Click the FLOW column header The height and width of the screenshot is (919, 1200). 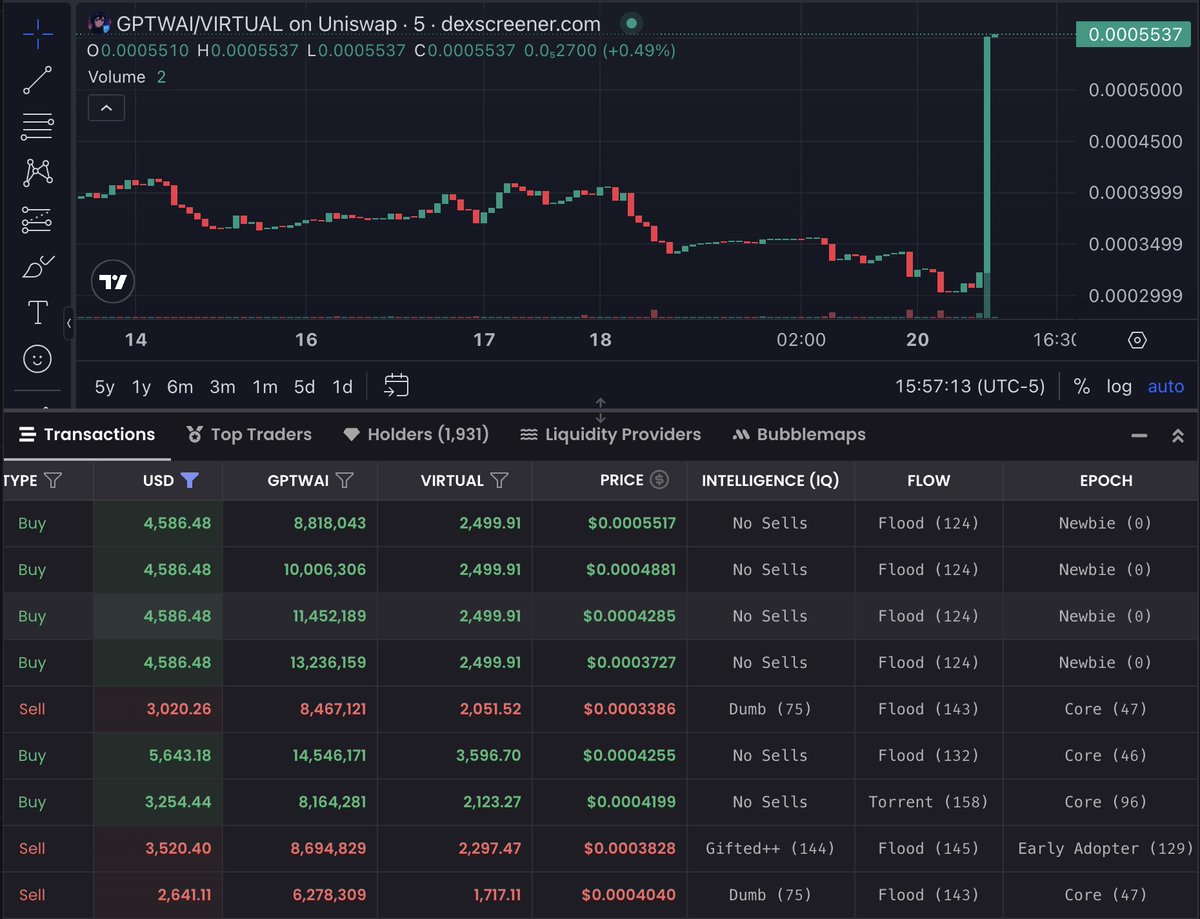tap(928, 480)
